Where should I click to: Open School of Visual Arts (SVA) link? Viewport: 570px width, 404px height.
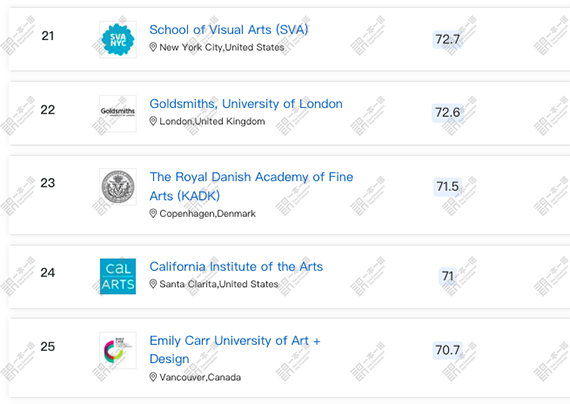click(x=229, y=29)
